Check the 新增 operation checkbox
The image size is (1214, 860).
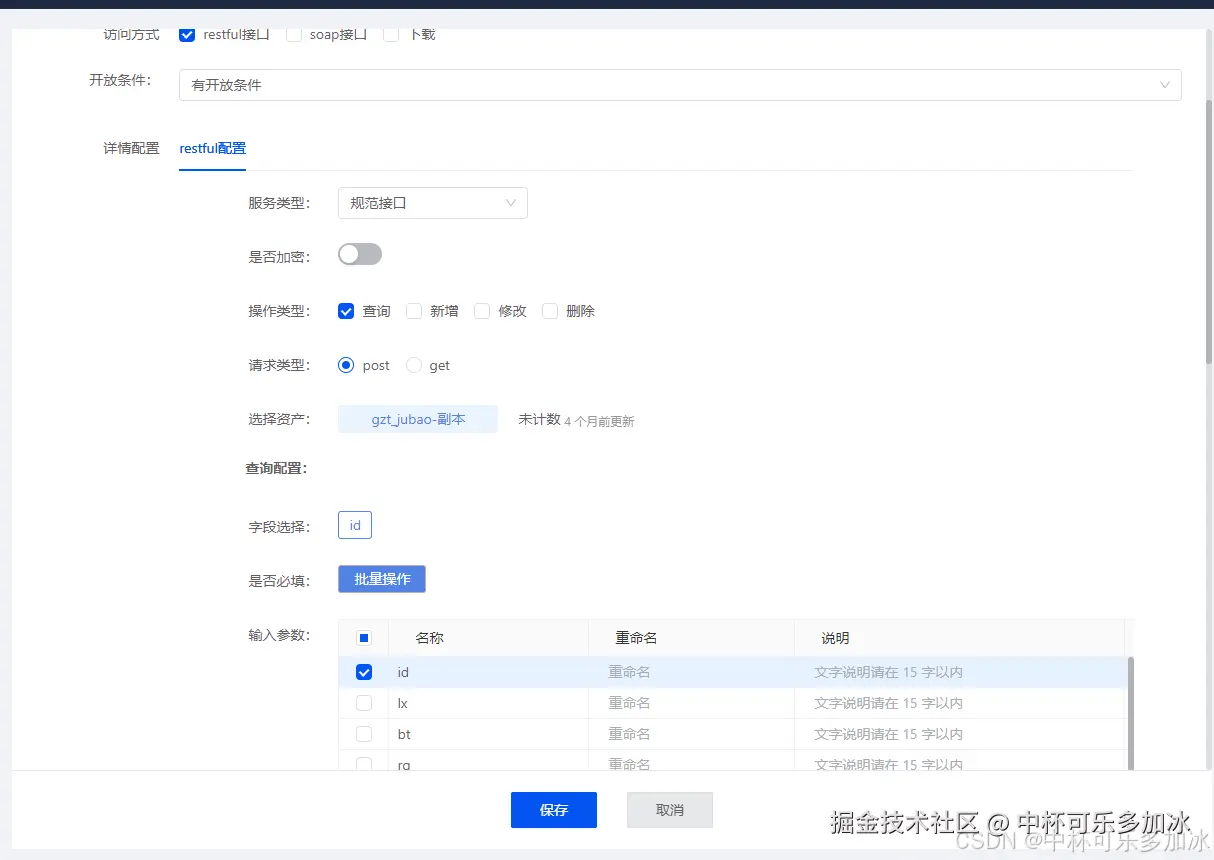point(414,311)
